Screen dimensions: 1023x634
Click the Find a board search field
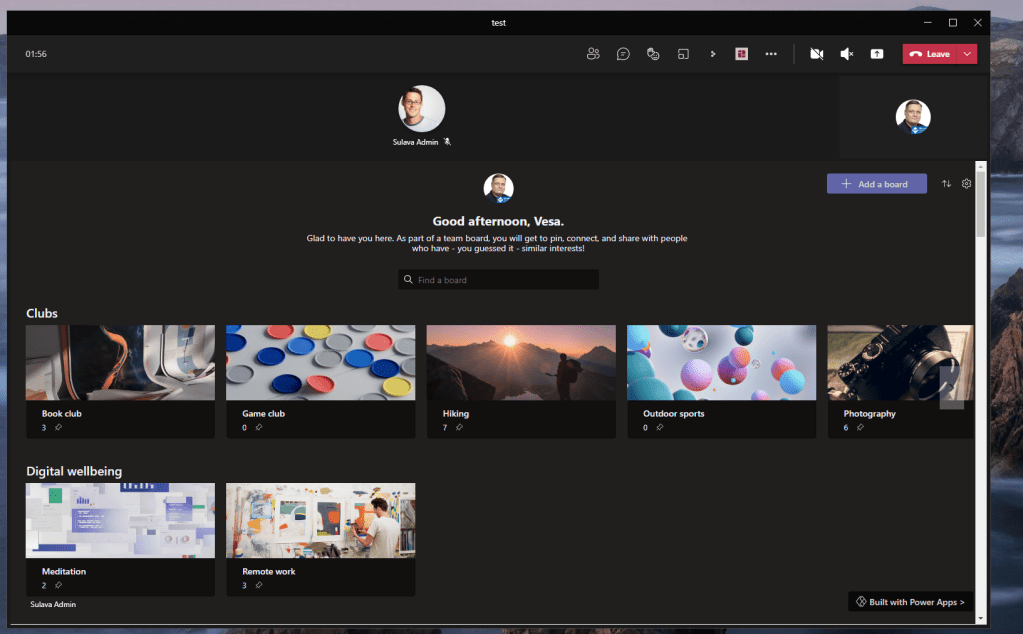[x=498, y=280]
